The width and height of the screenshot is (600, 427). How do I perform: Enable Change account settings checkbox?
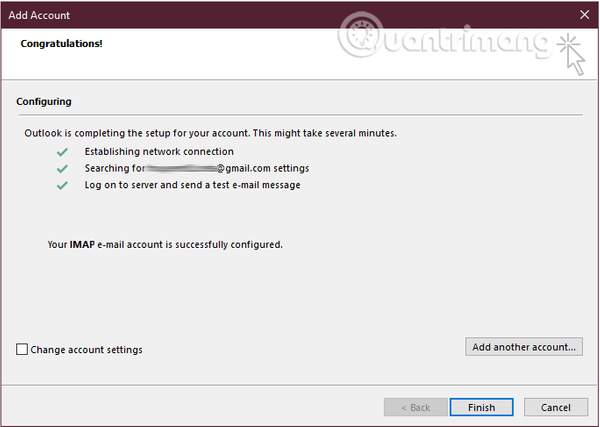tap(22, 349)
